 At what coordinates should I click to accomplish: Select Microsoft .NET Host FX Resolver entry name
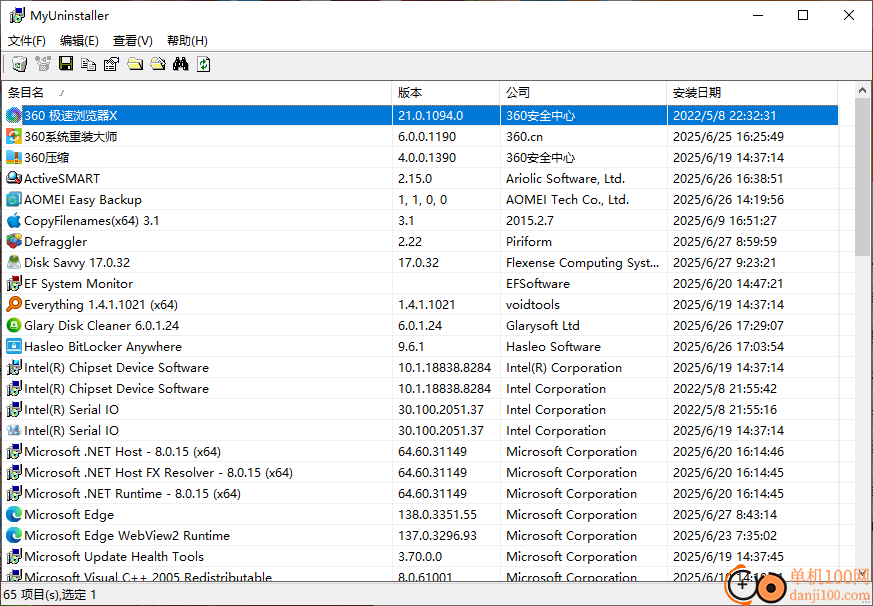158,473
